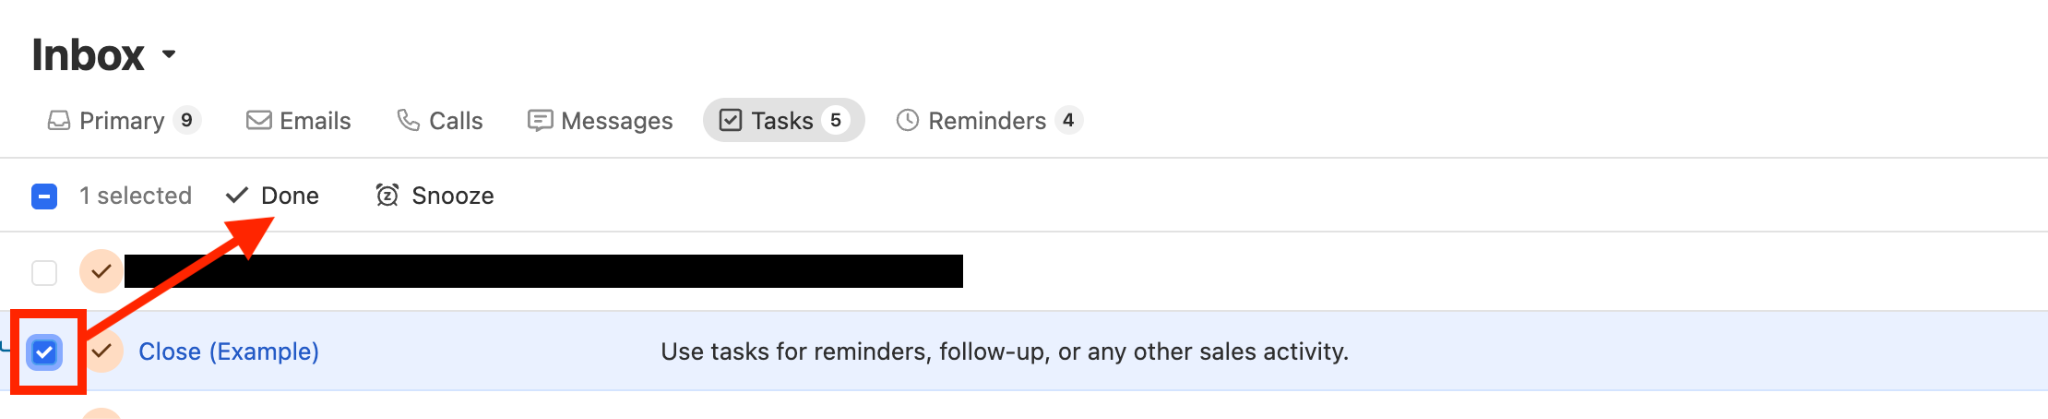Click the speech bubble Messages icon
Screen dimensions: 2048x419
click(540, 121)
